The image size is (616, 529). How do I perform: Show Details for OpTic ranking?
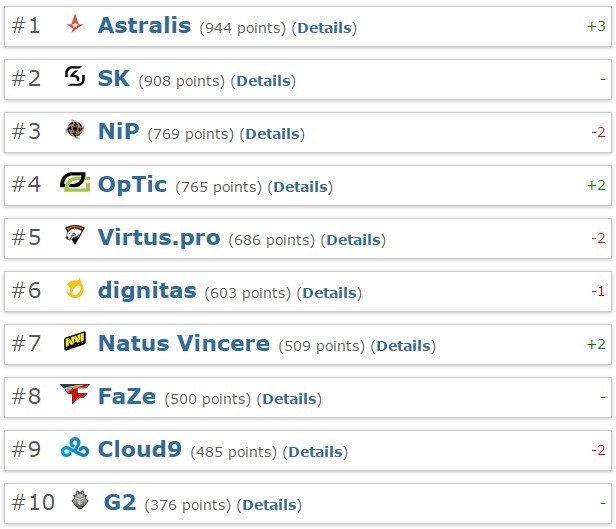coord(300,187)
